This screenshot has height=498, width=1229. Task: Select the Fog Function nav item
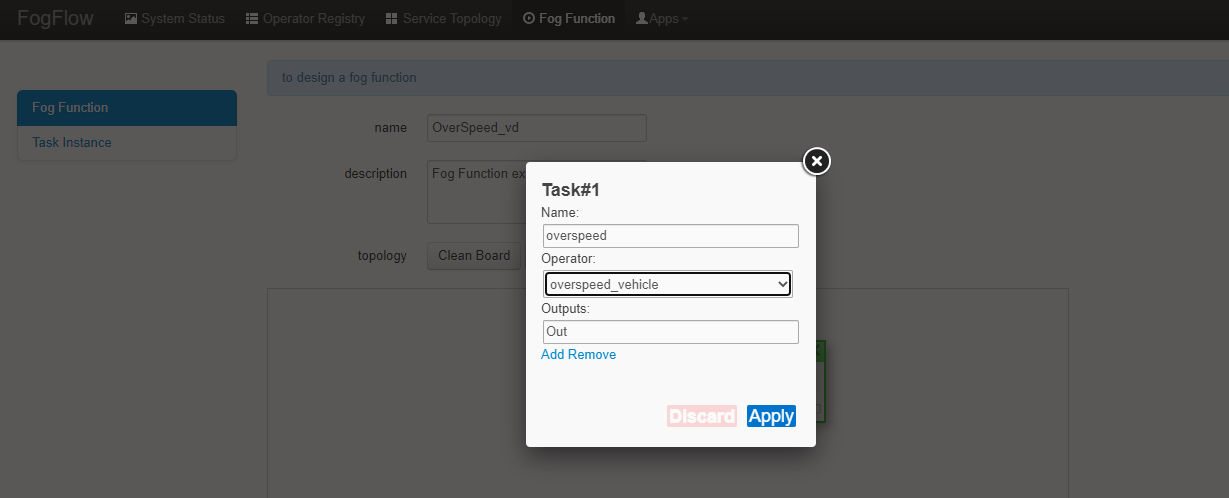[x=569, y=18]
